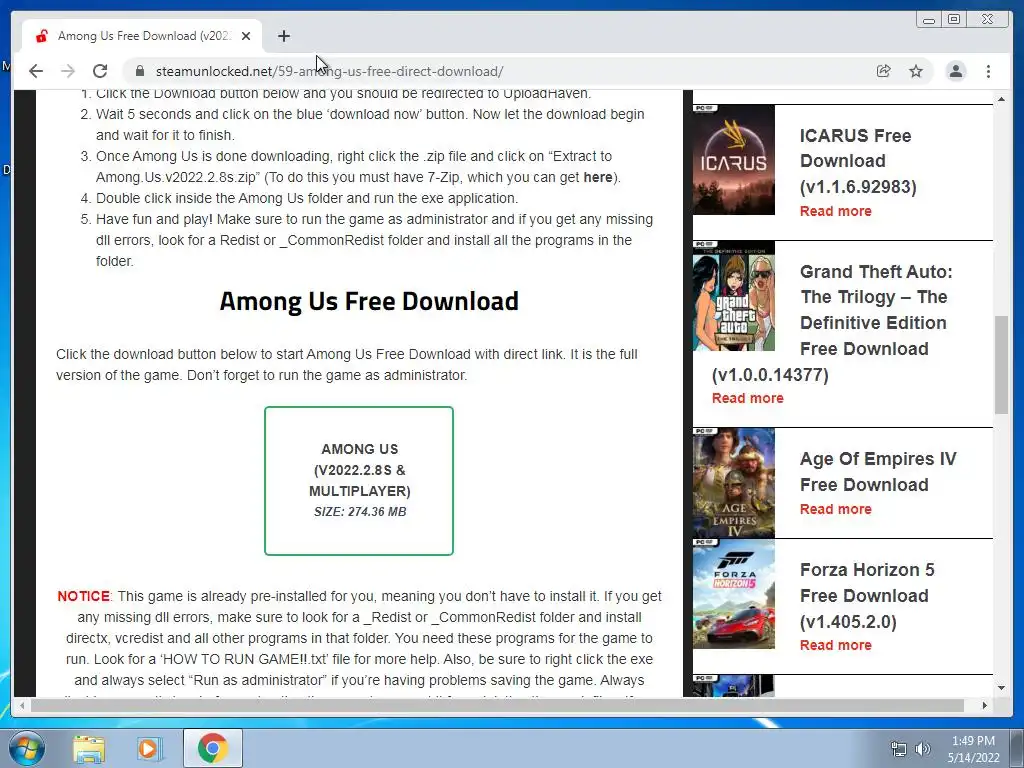Viewport: 1024px width, 768px height.
Task: Click the network tray icon
Action: [x=899, y=749]
